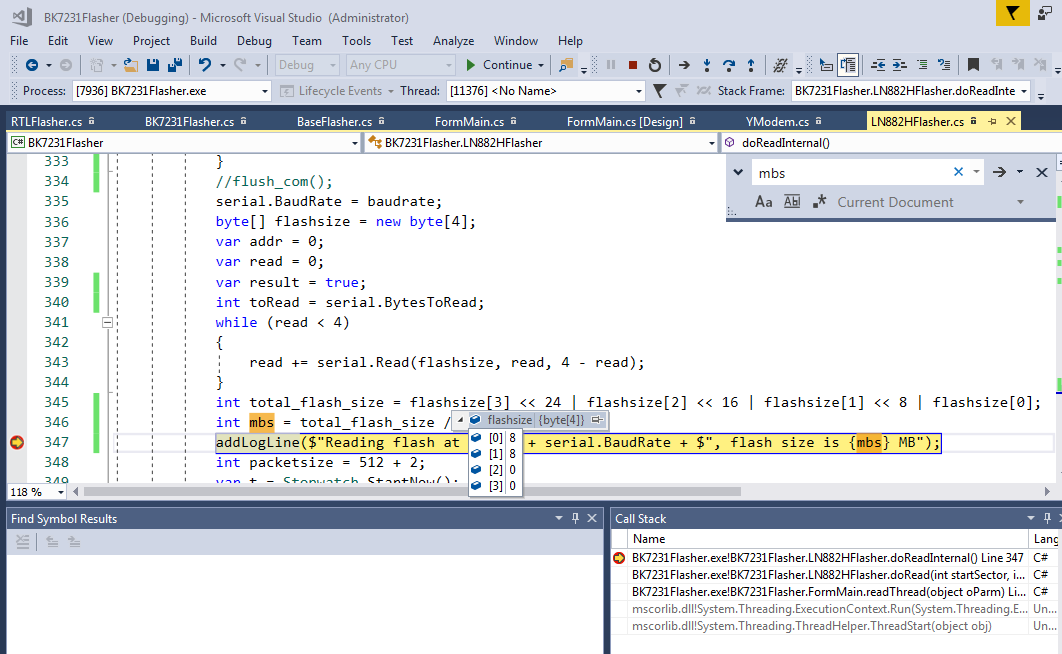Image resolution: width=1062 pixels, height=654 pixels.
Task: Select the [0] element in flashsize DataTip
Action: [495, 438]
